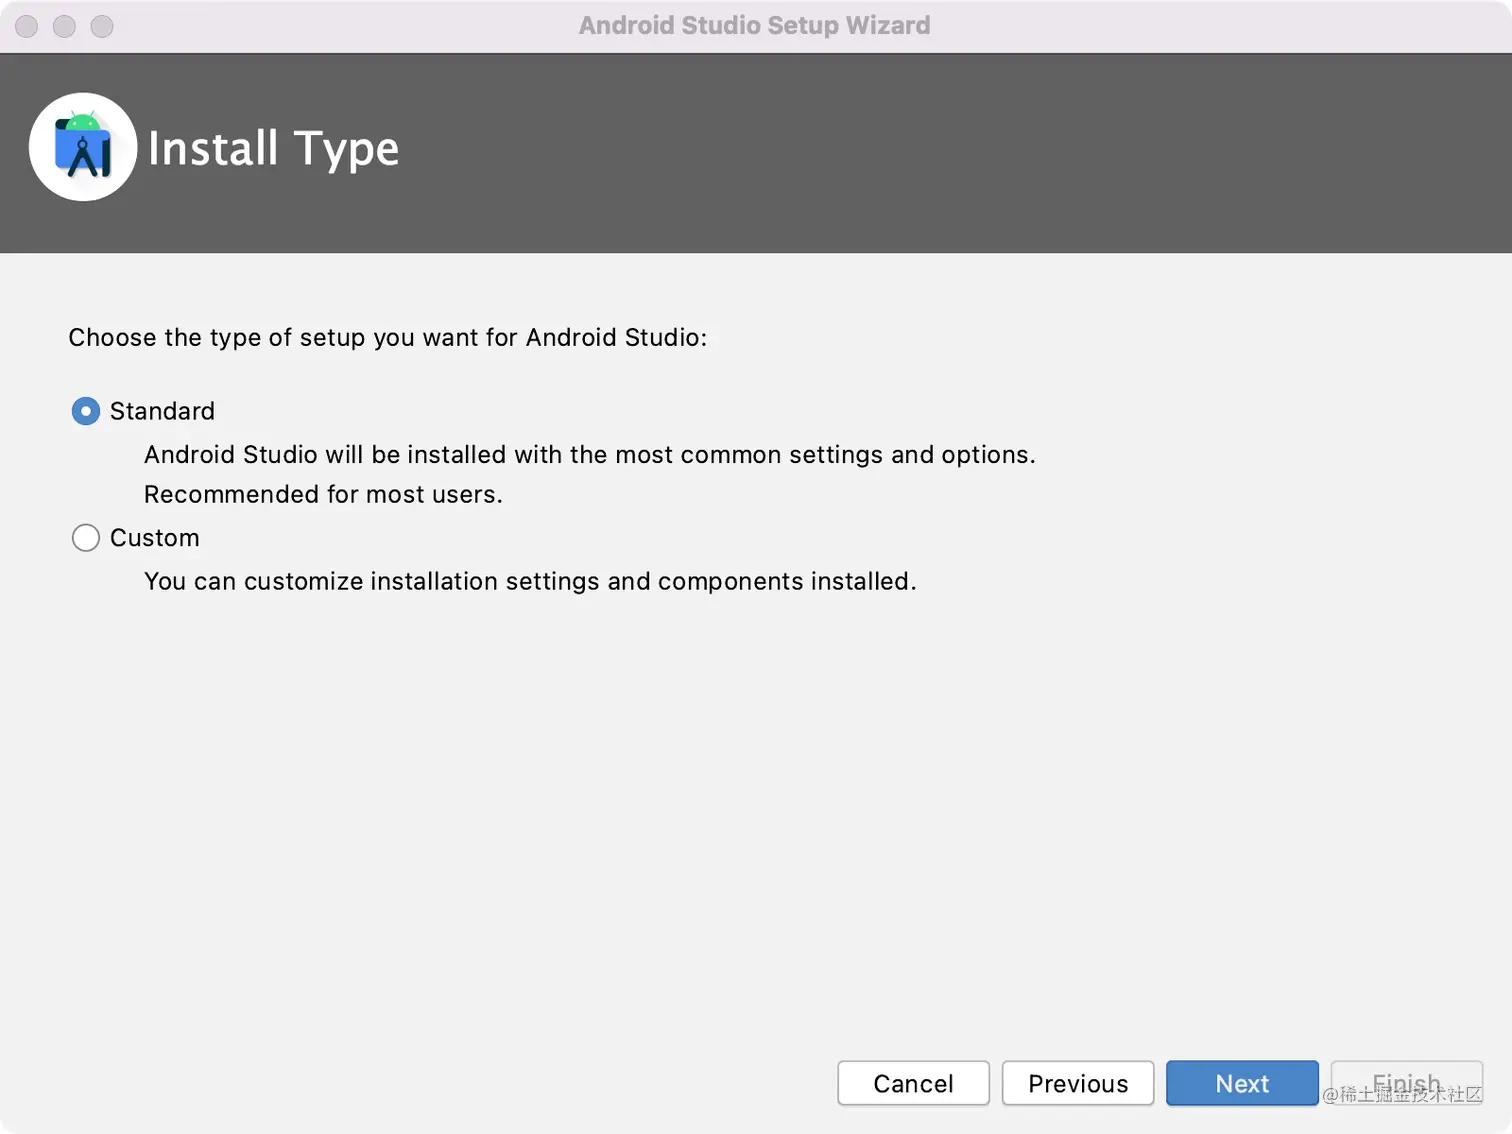Click 'You can customize installation settings' description
The height and width of the screenshot is (1134, 1512).
click(x=530, y=581)
